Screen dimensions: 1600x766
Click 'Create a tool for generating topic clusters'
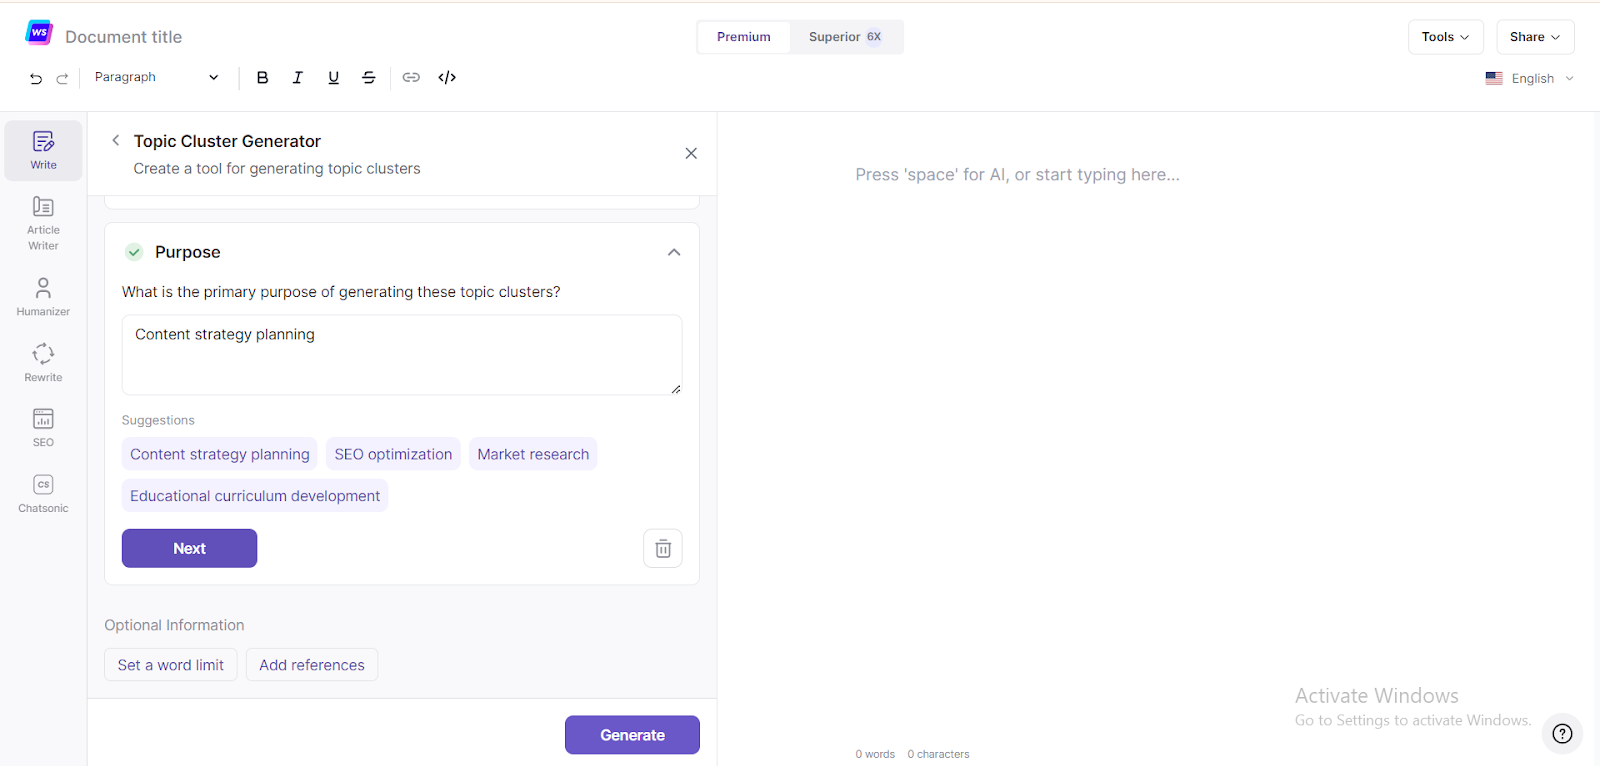tap(277, 169)
